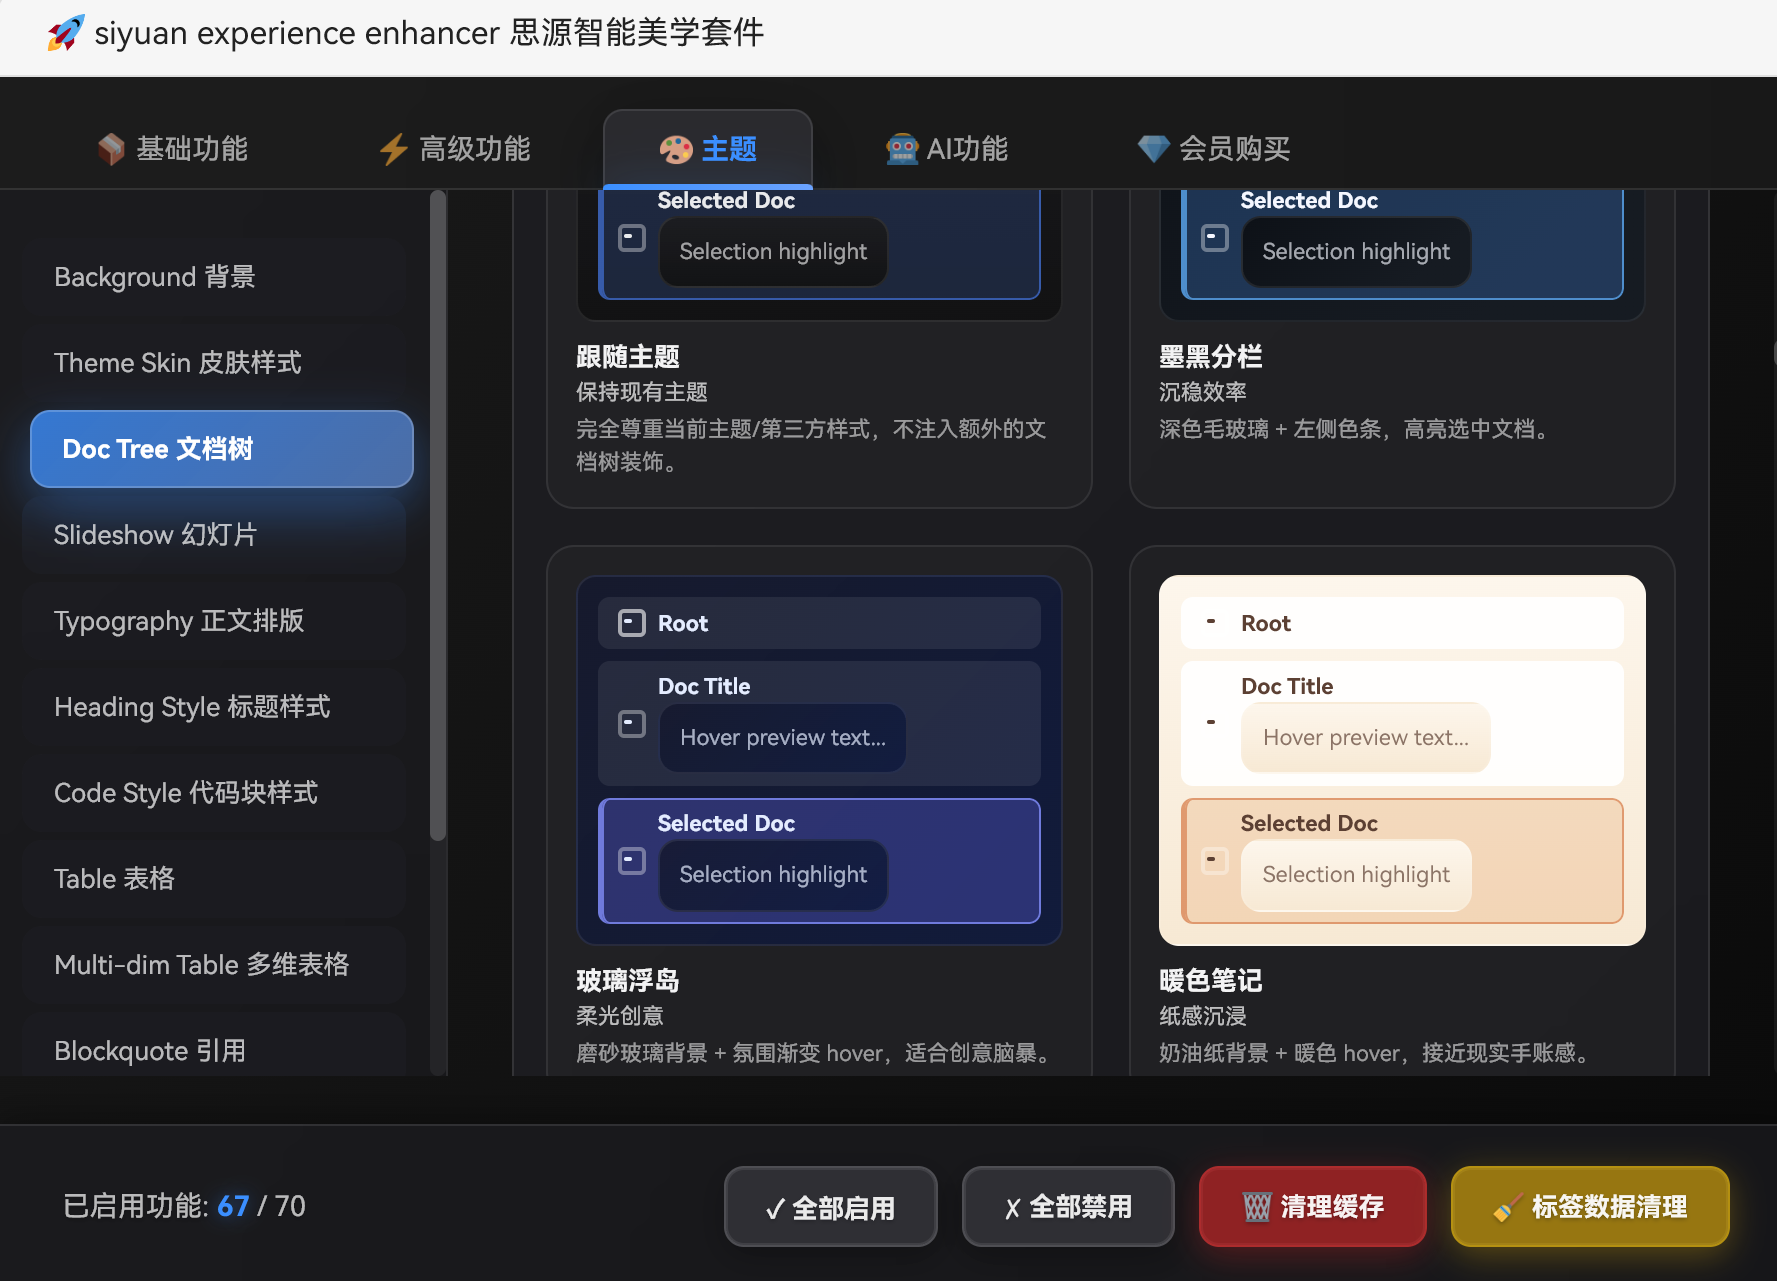Click the left sidebar vertical scrollbar

tap(437, 516)
